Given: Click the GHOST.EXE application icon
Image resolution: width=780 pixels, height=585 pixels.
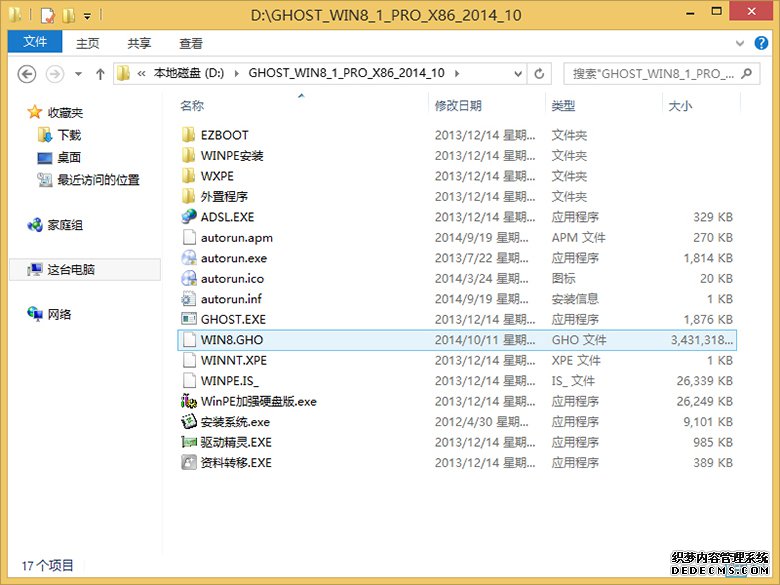Looking at the screenshot, I should (189, 319).
